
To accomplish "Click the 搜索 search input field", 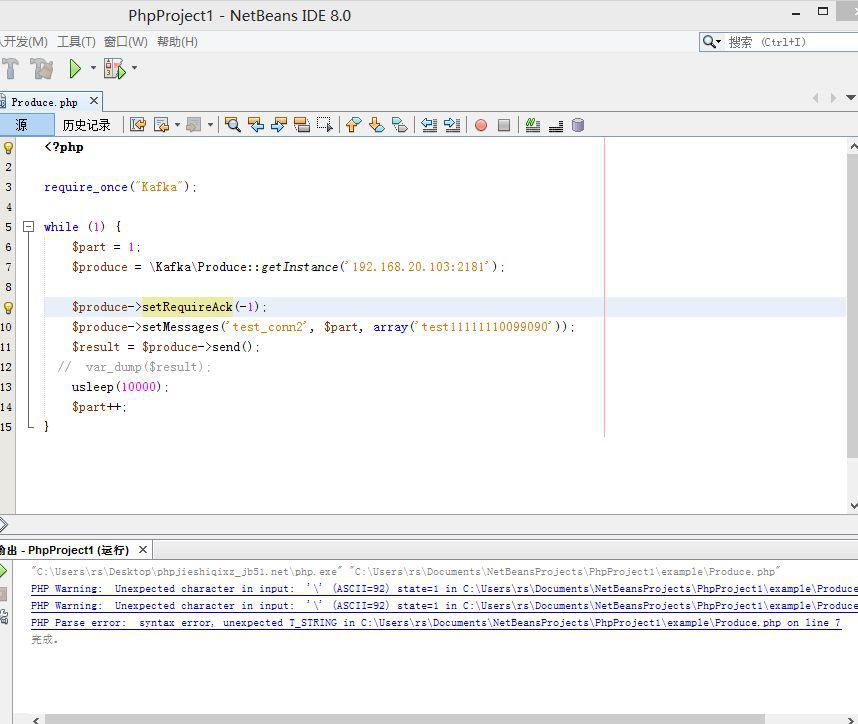I will [792, 42].
